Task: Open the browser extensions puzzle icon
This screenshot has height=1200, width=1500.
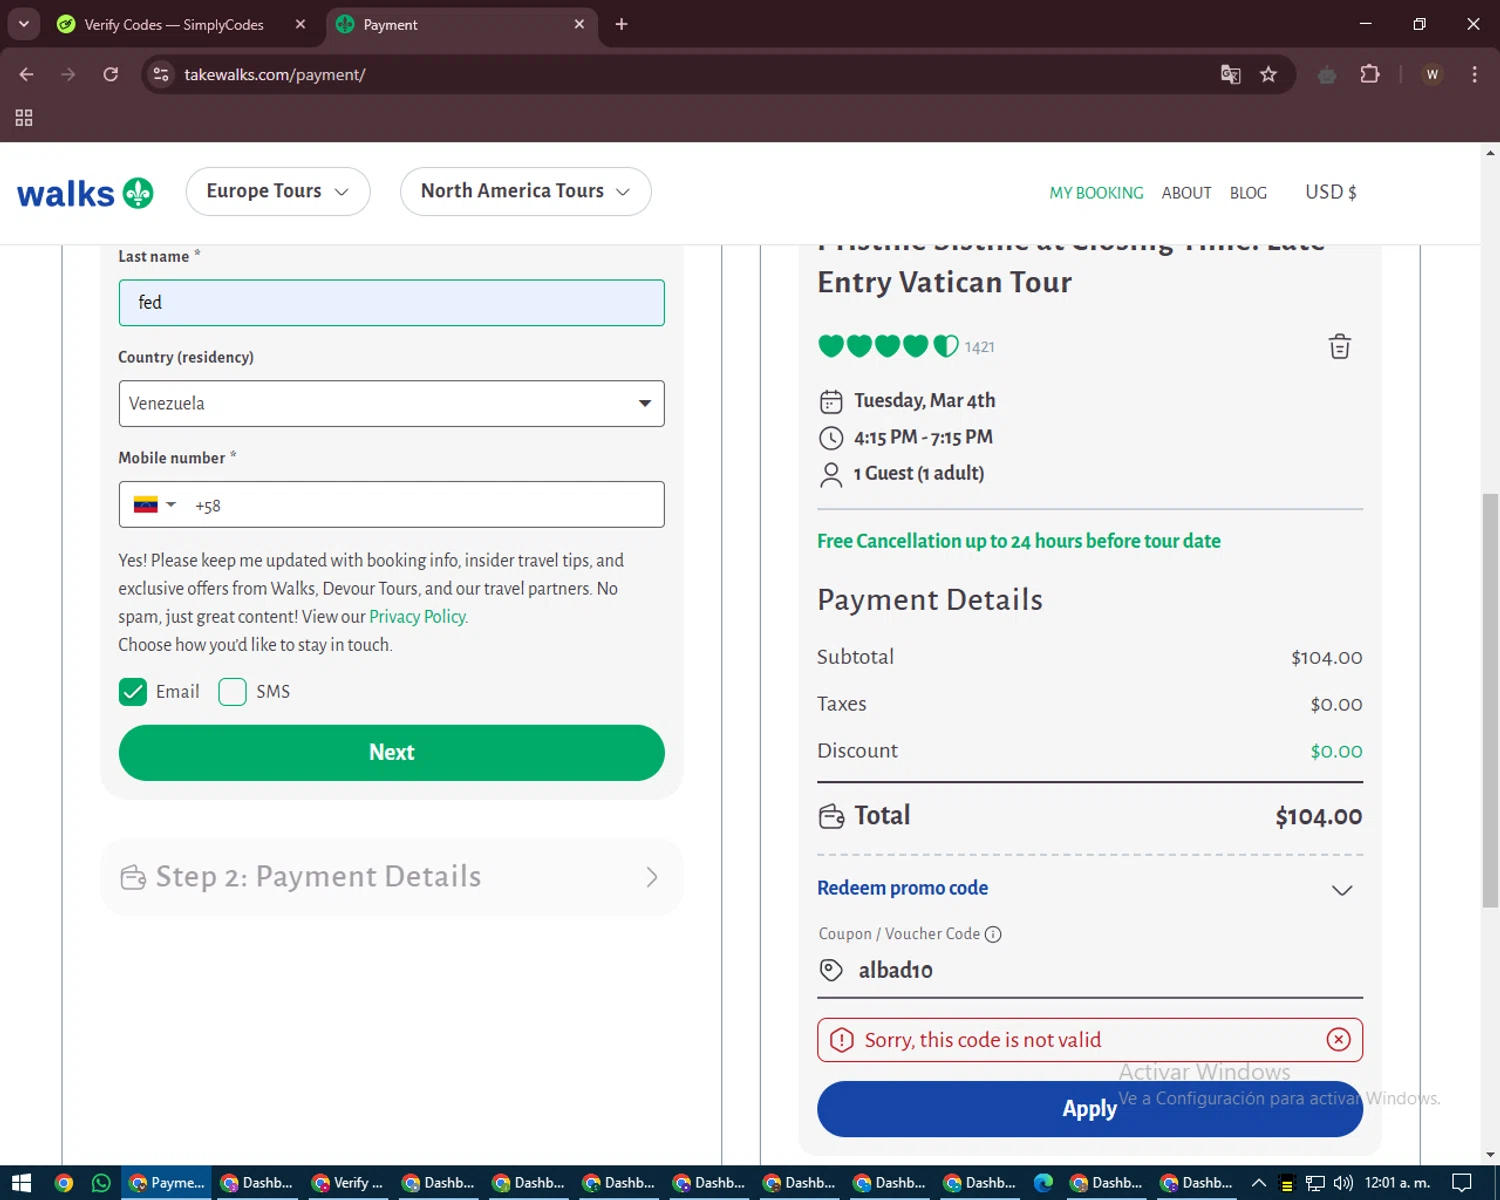Action: point(1370,75)
